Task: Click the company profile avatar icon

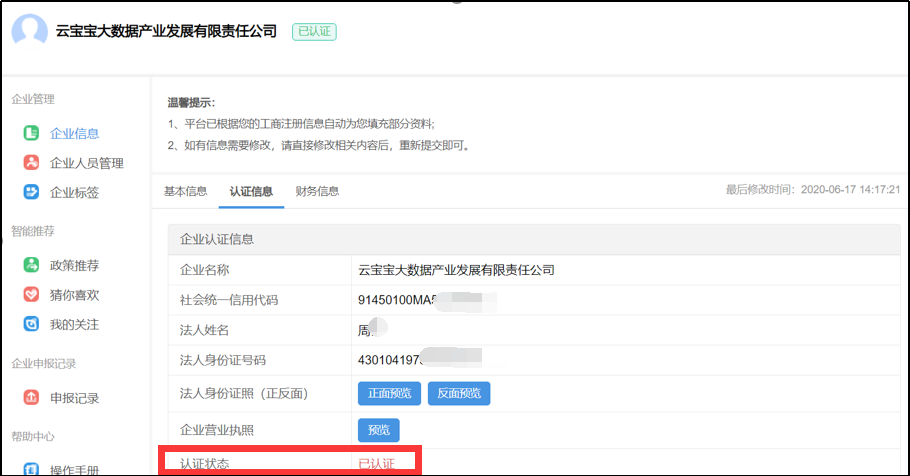Action: click(x=29, y=31)
